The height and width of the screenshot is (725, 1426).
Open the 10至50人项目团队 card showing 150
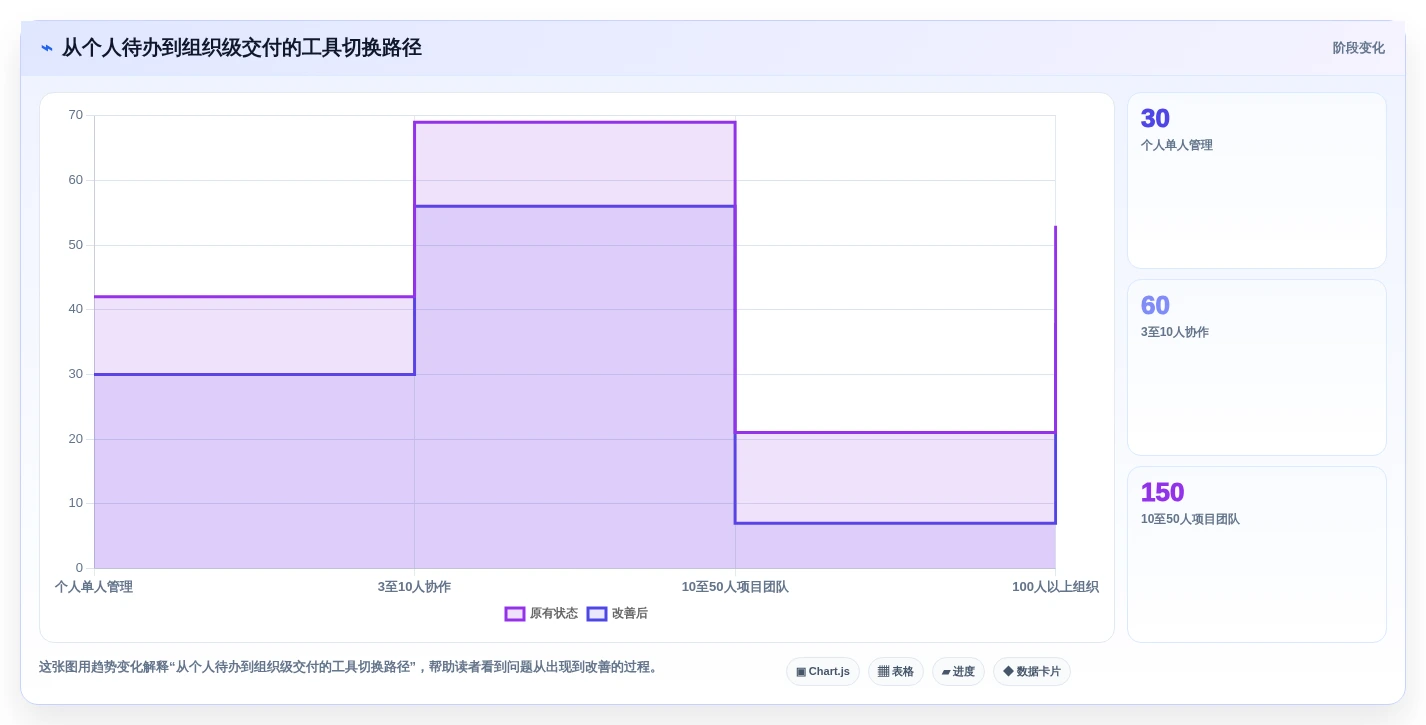click(1257, 554)
